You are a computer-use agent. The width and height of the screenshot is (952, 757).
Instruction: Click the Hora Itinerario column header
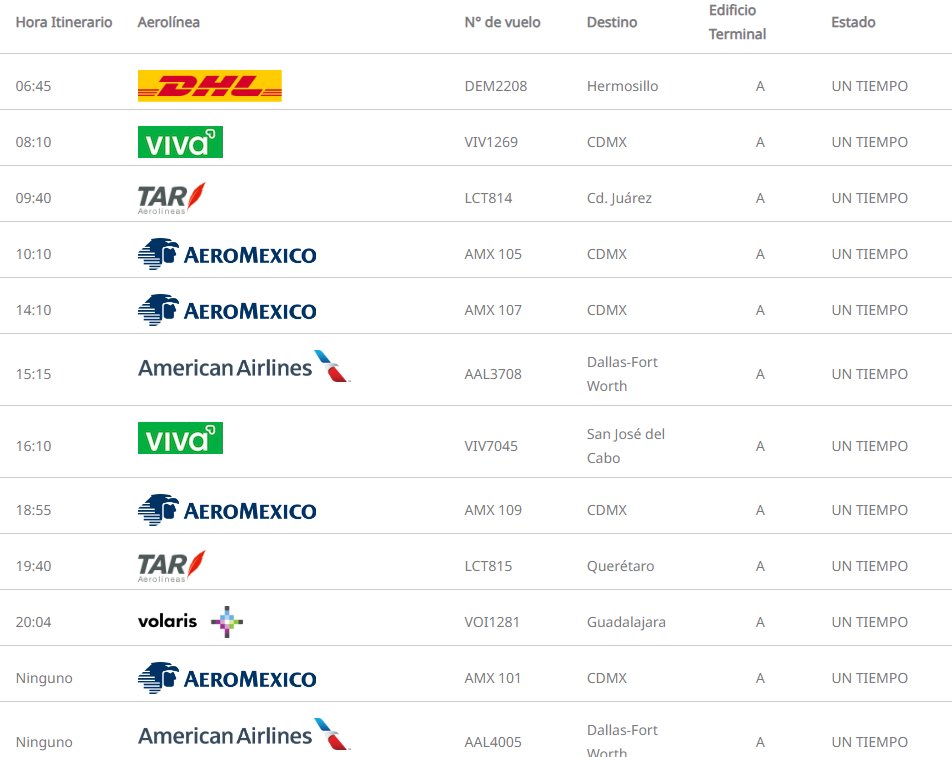pos(64,22)
